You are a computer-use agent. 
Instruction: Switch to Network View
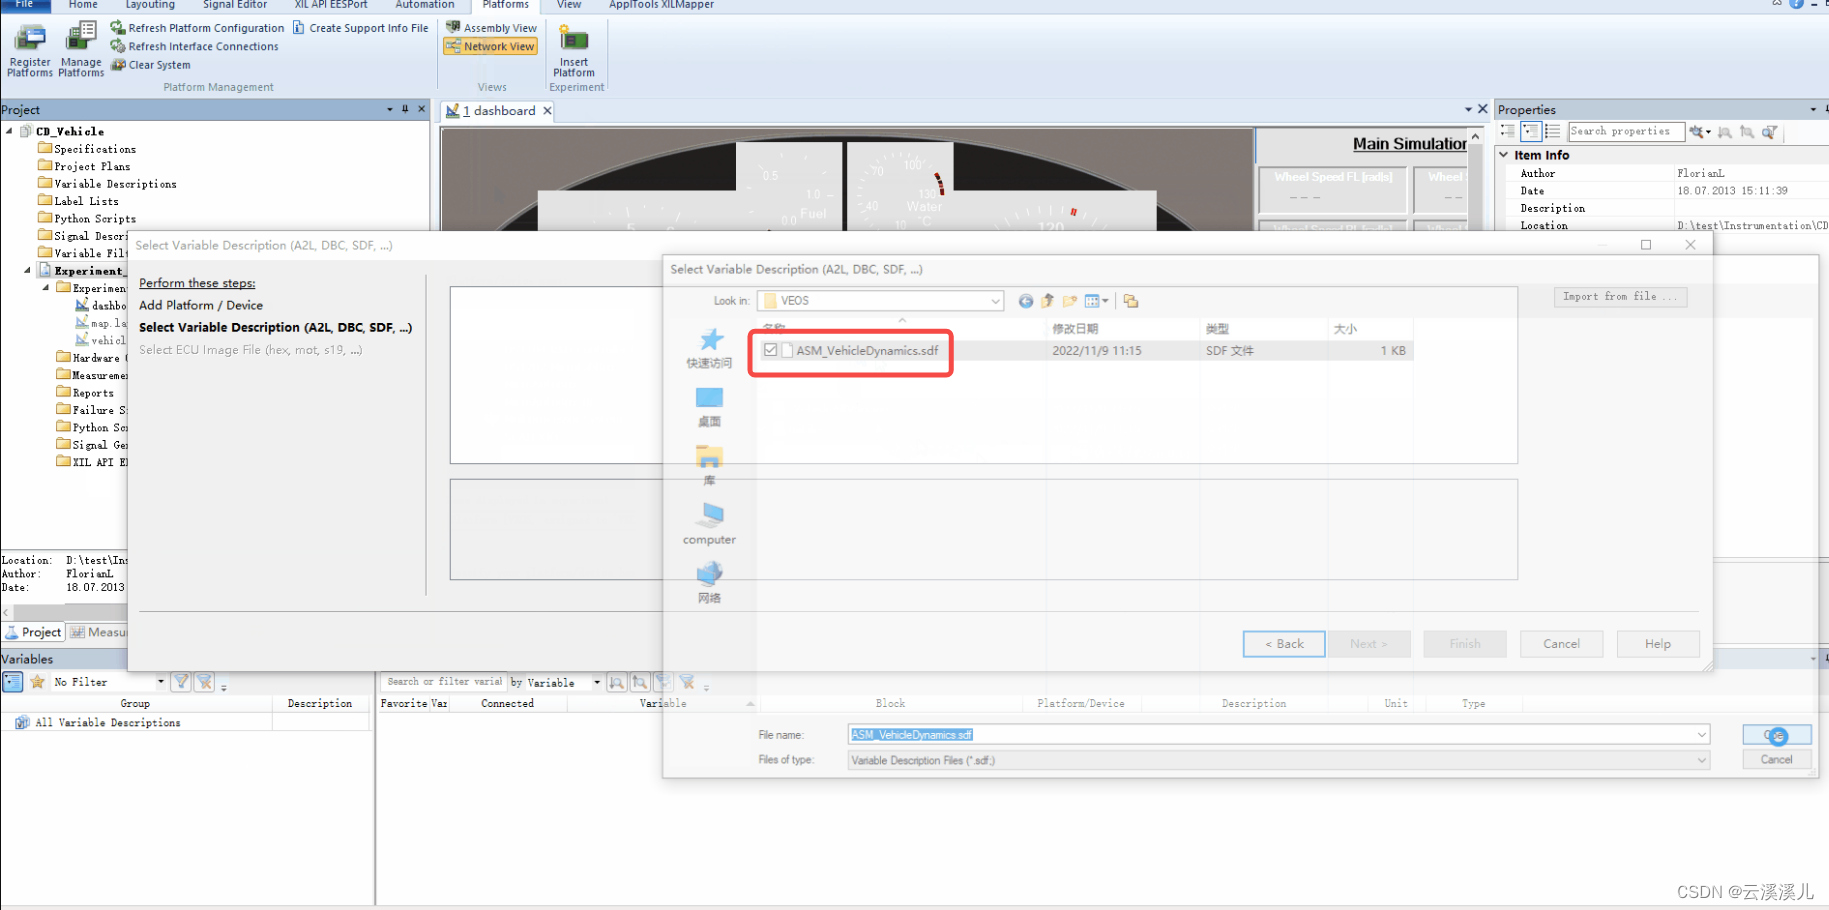(x=491, y=46)
